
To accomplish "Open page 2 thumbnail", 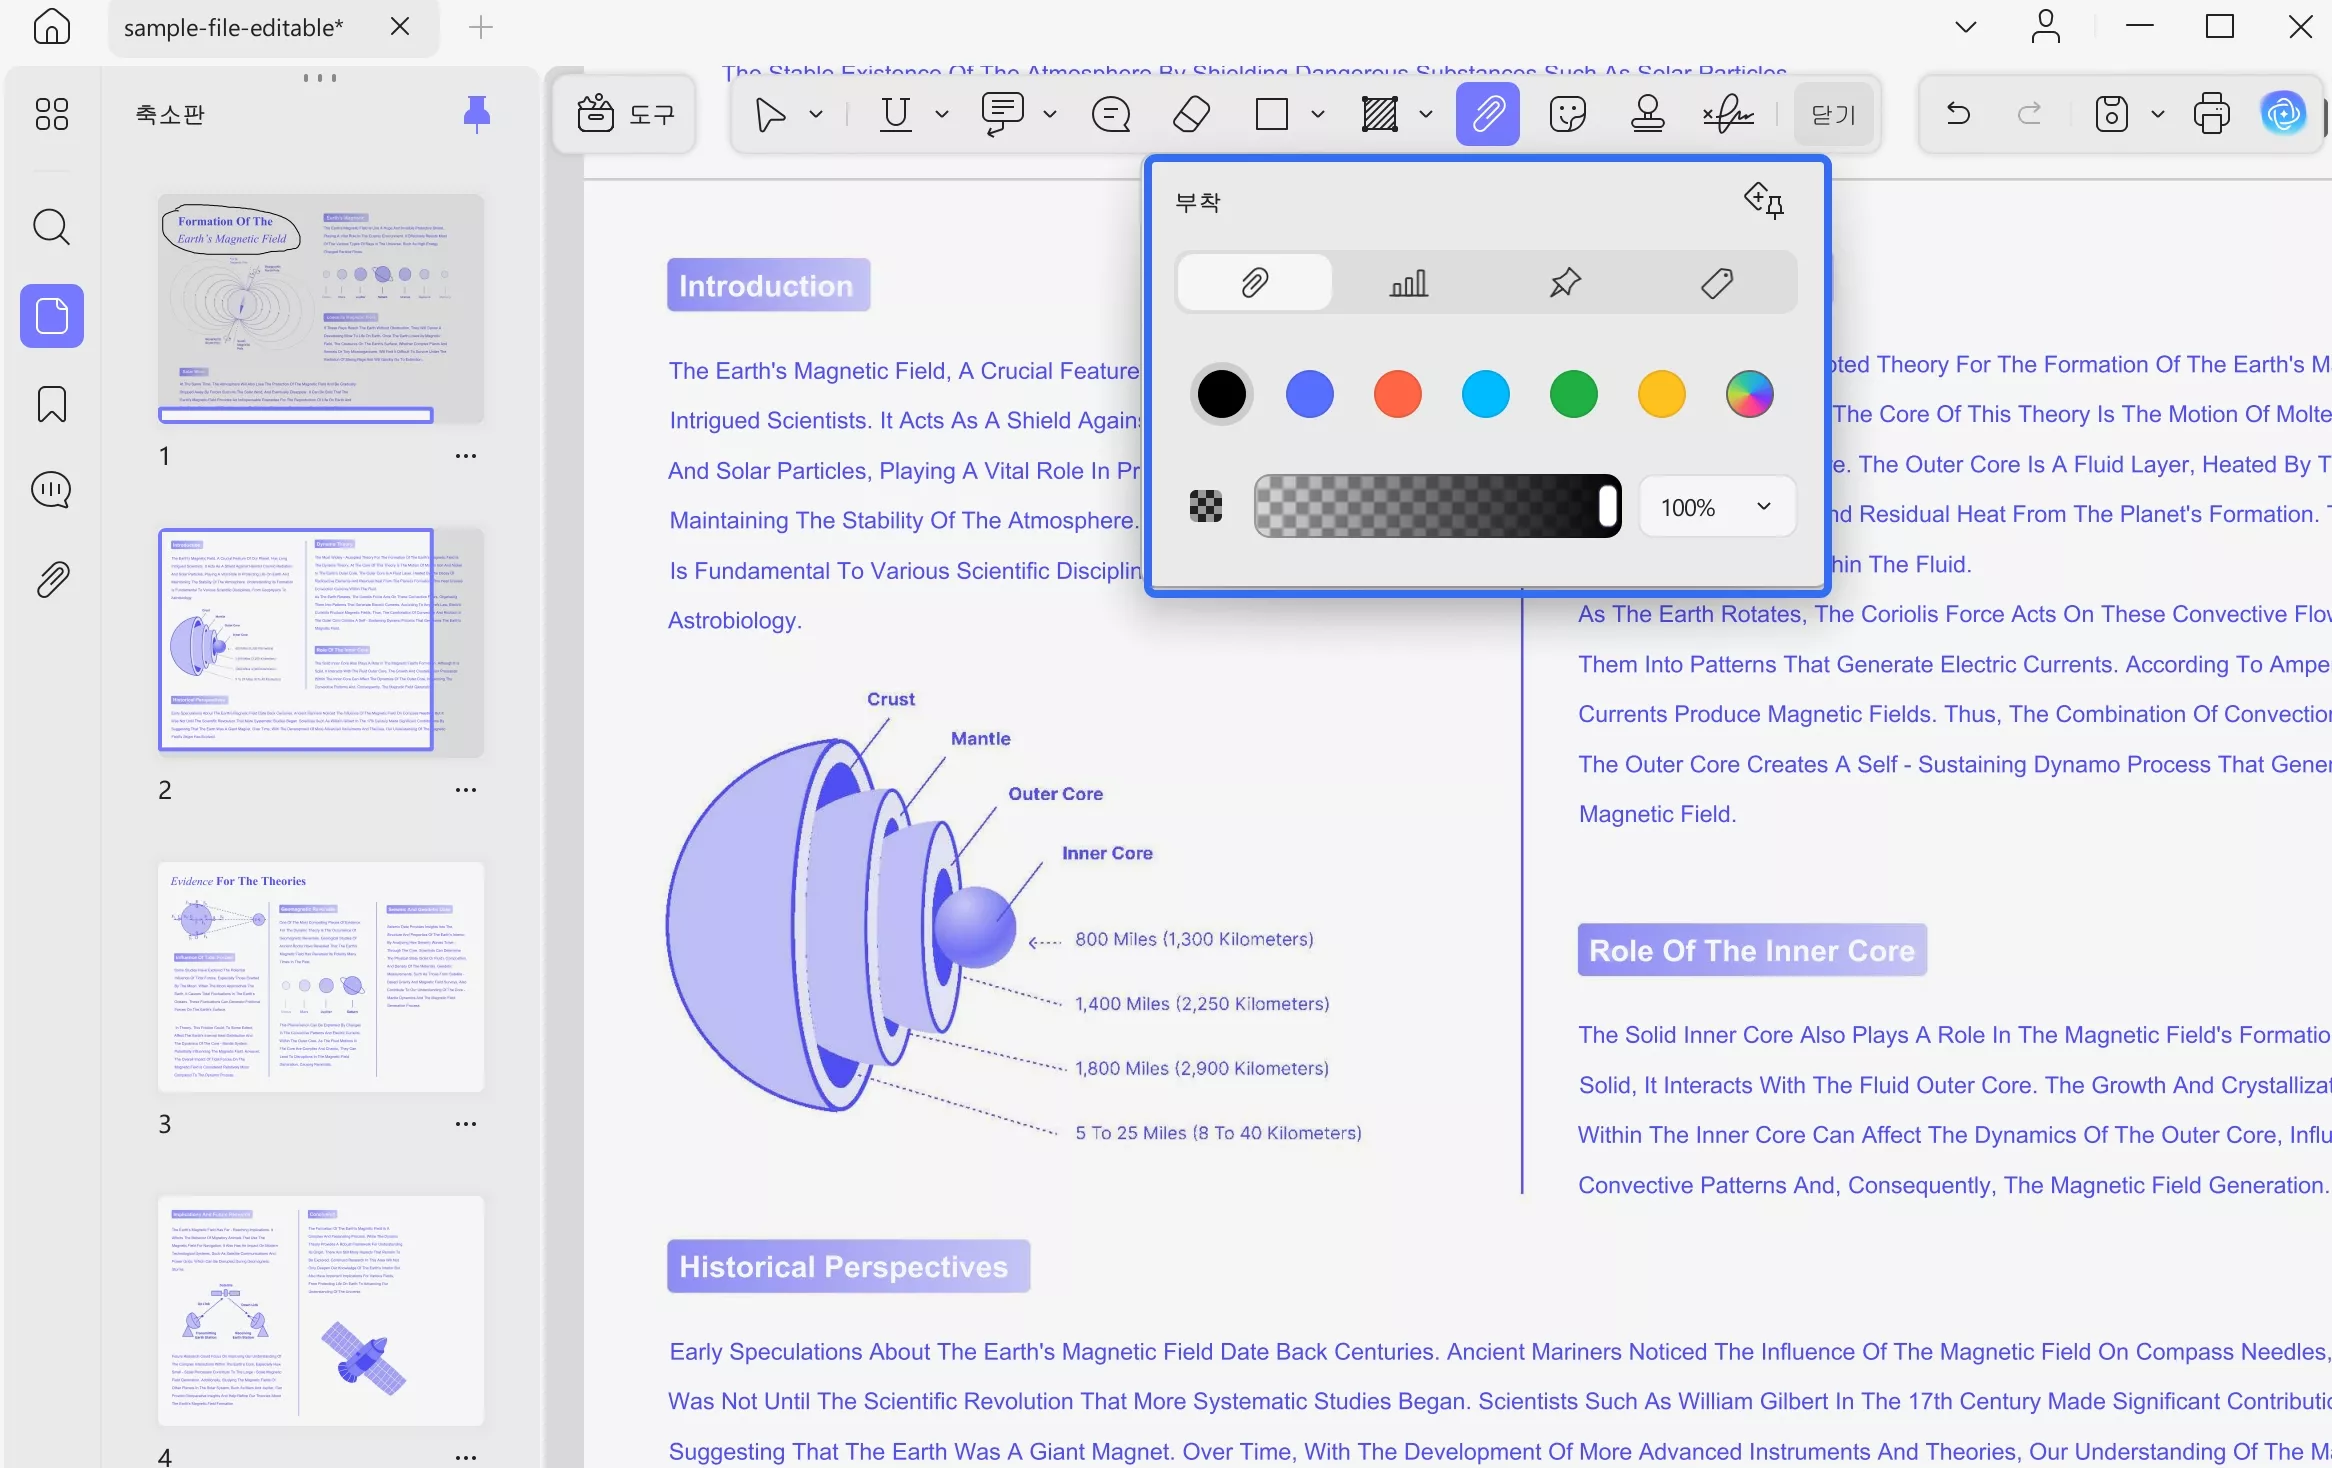I will [x=321, y=641].
